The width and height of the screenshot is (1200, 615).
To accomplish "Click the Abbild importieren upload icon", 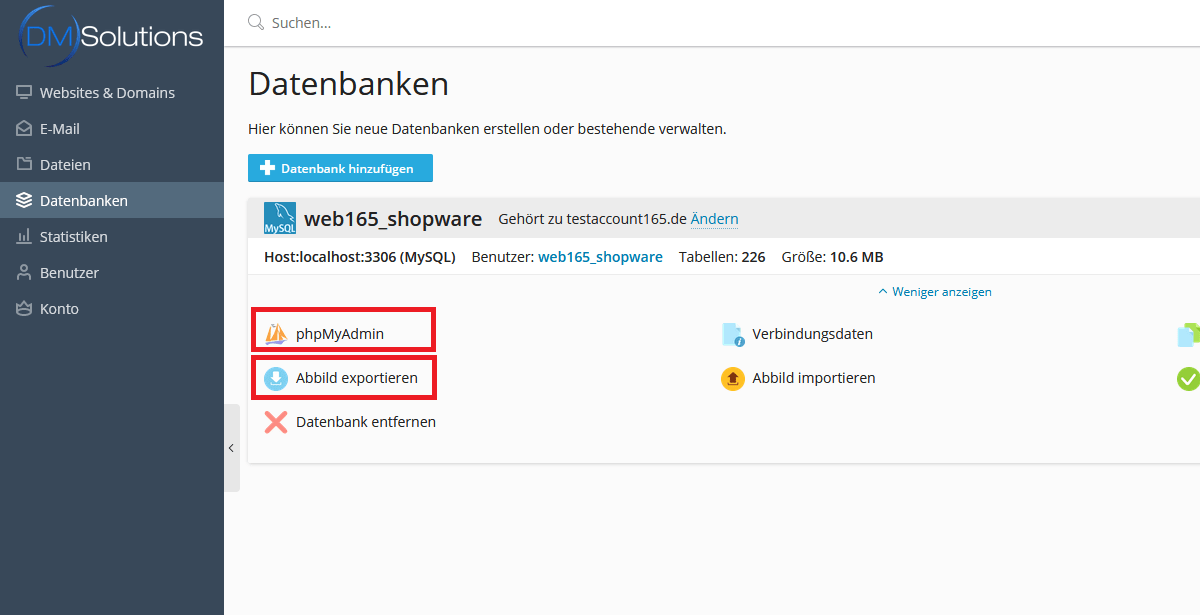I will pos(733,379).
